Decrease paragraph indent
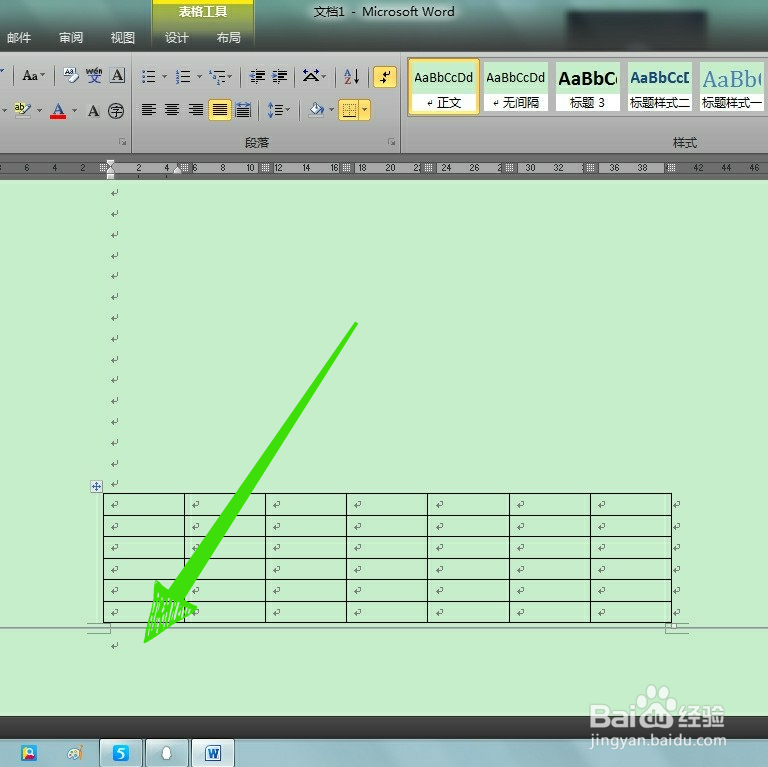 click(257, 76)
